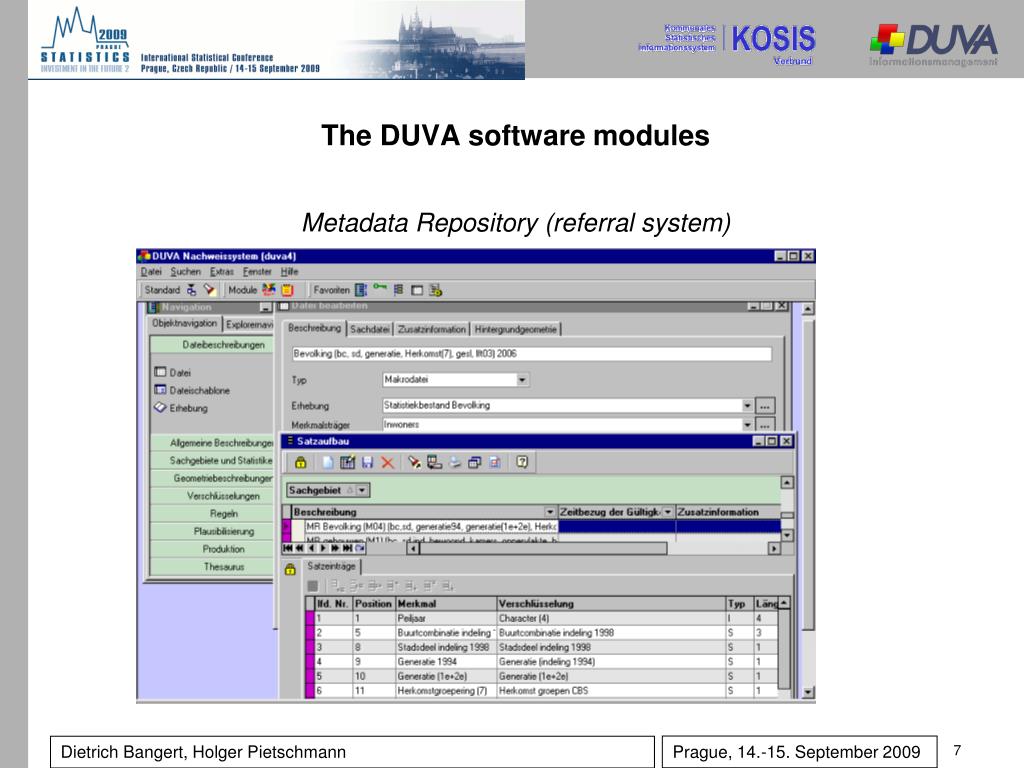This screenshot has width=1024, height=768.
Task: Click the Sachgebiete und Statistiken section button
Action: pos(211,460)
